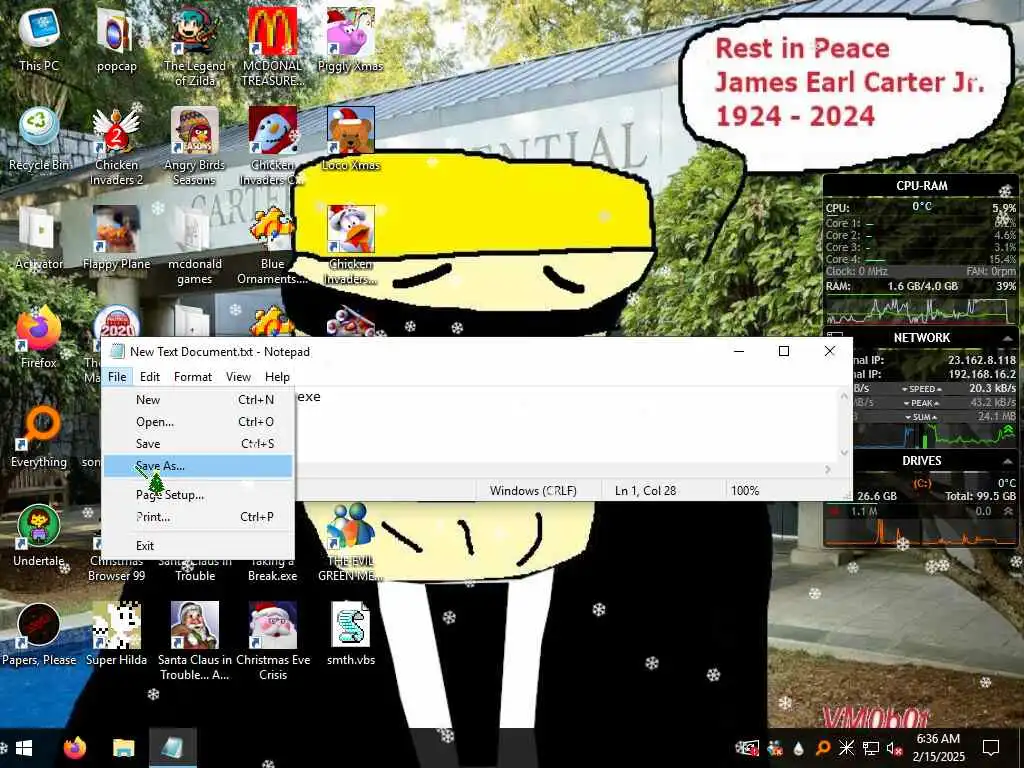
Task: Choose Exit in the File menu
Action: (x=197, y=545)
